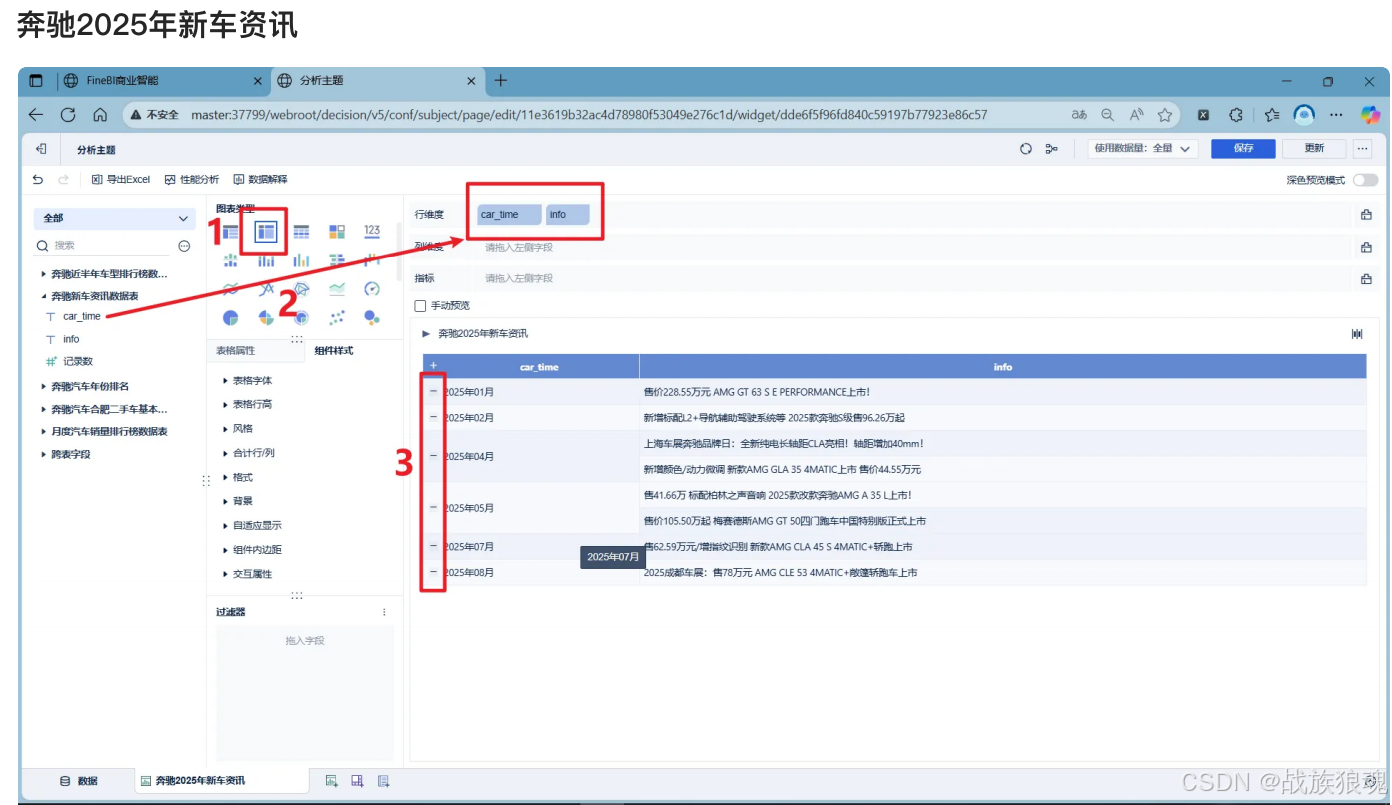Click browser home button
The height and width of the screenshot is (805, 1392).
pos(100,115)
